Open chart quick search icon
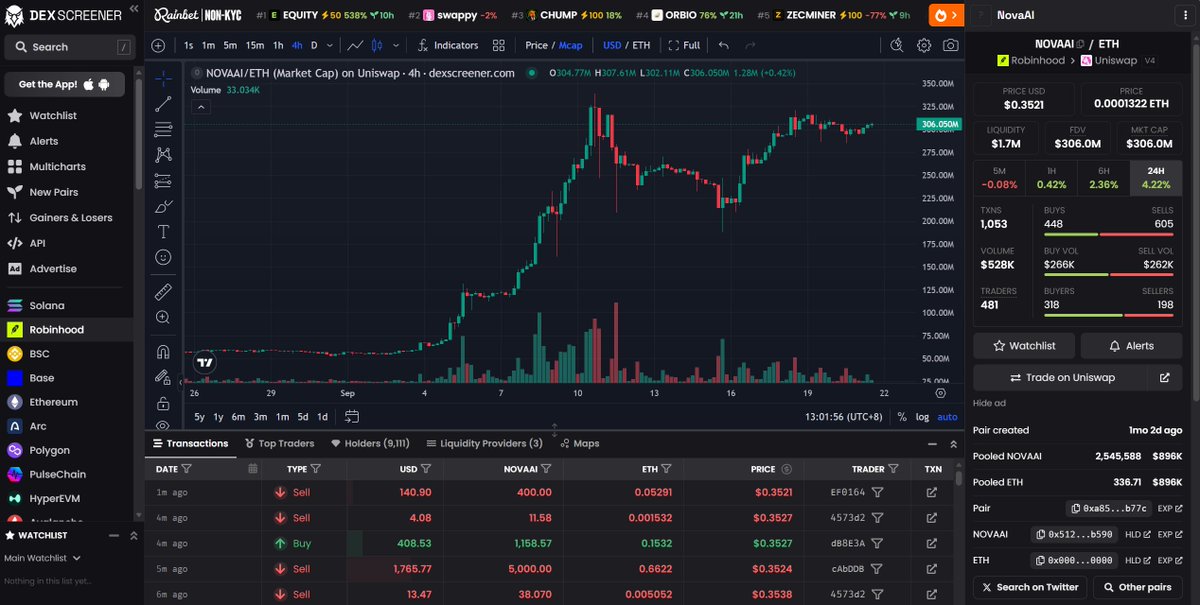This screenshot has height=605, width=1200. [x=897, y=45]
